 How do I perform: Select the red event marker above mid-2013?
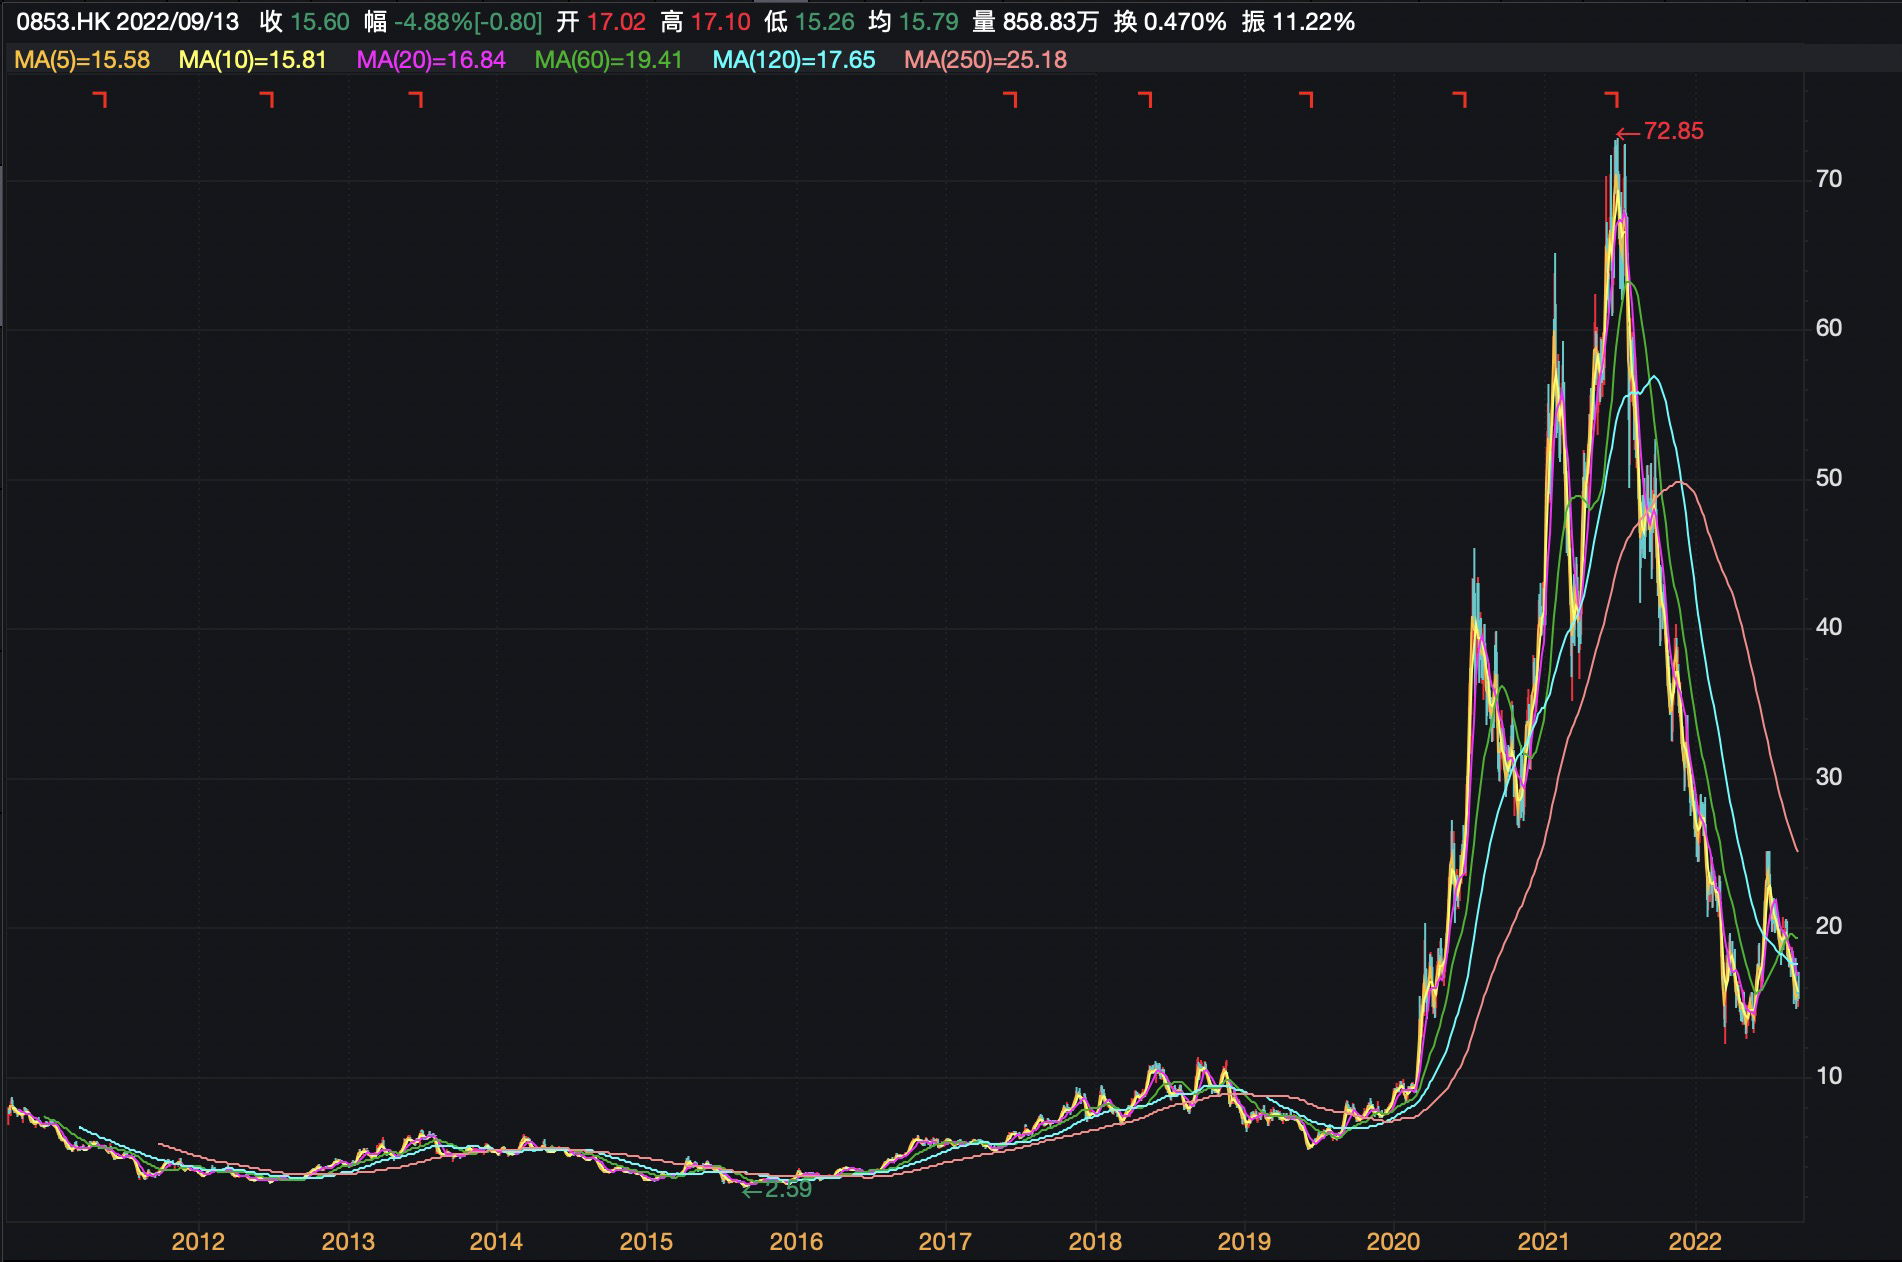tap(417, 99)
